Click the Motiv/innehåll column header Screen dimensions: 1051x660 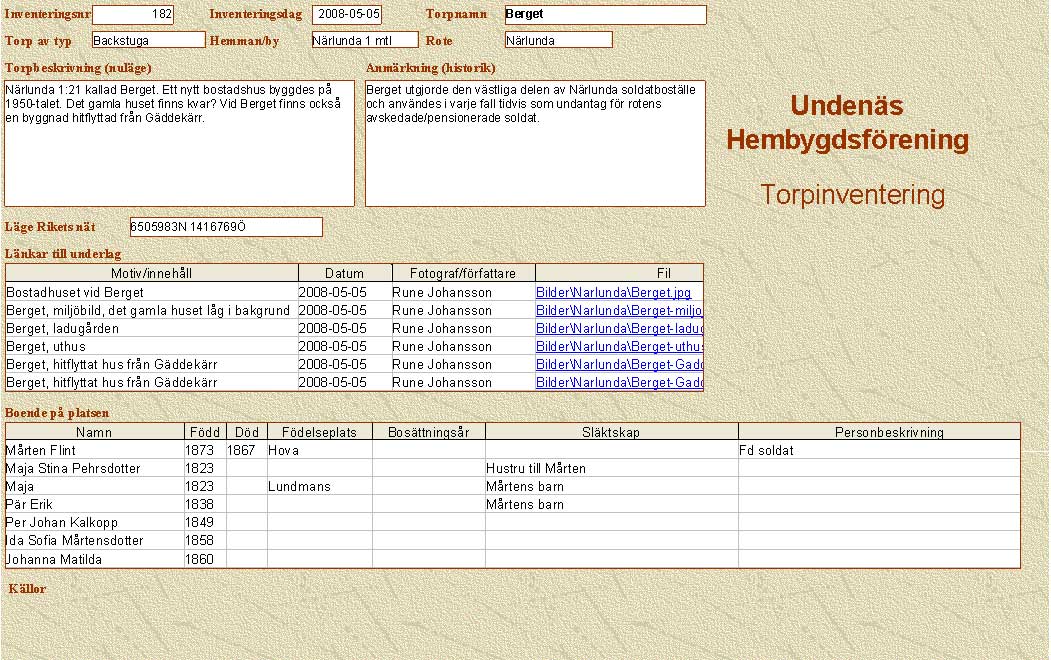tap(152, 274)
